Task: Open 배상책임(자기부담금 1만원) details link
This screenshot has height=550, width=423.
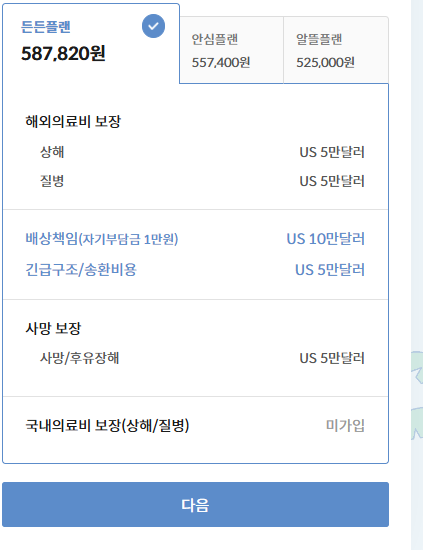Action: [102, 239]
